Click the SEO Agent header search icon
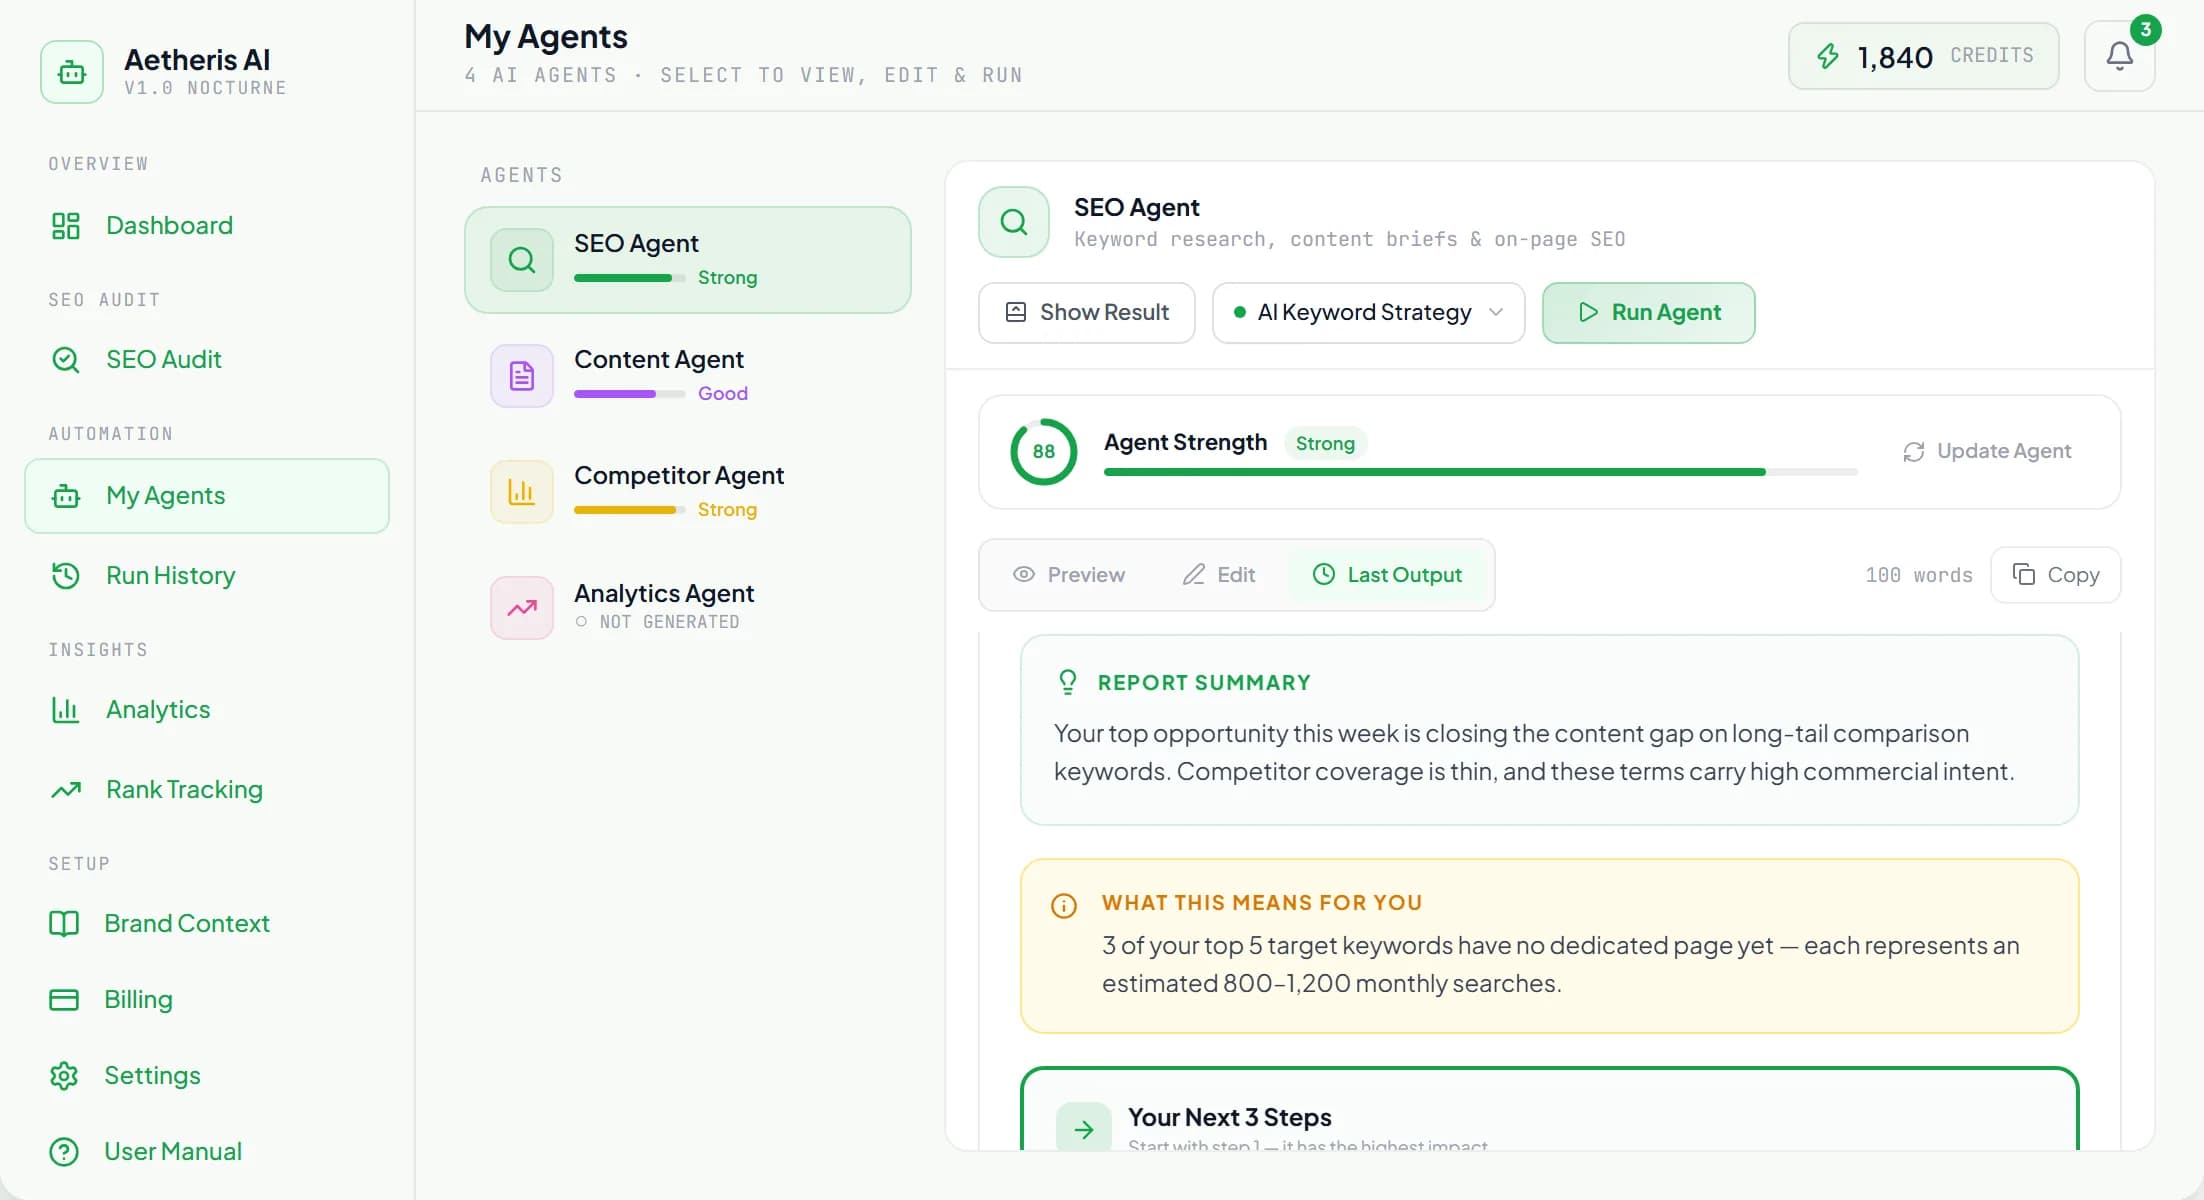This screenshot has height=1200, width=2204. click(x=1014, y=222)
